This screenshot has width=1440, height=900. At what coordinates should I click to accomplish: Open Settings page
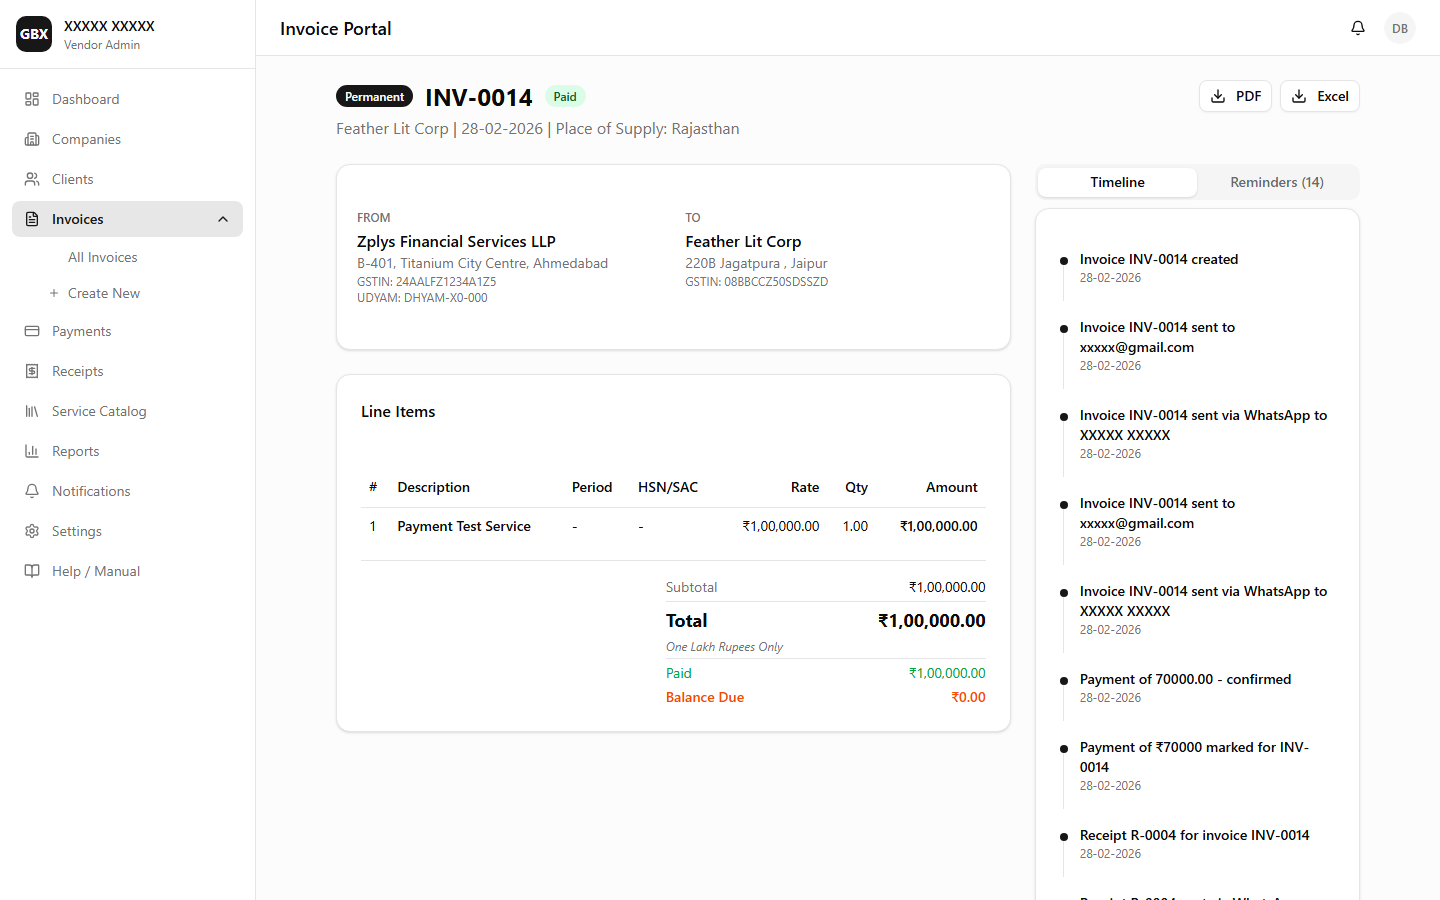[127, 531]
